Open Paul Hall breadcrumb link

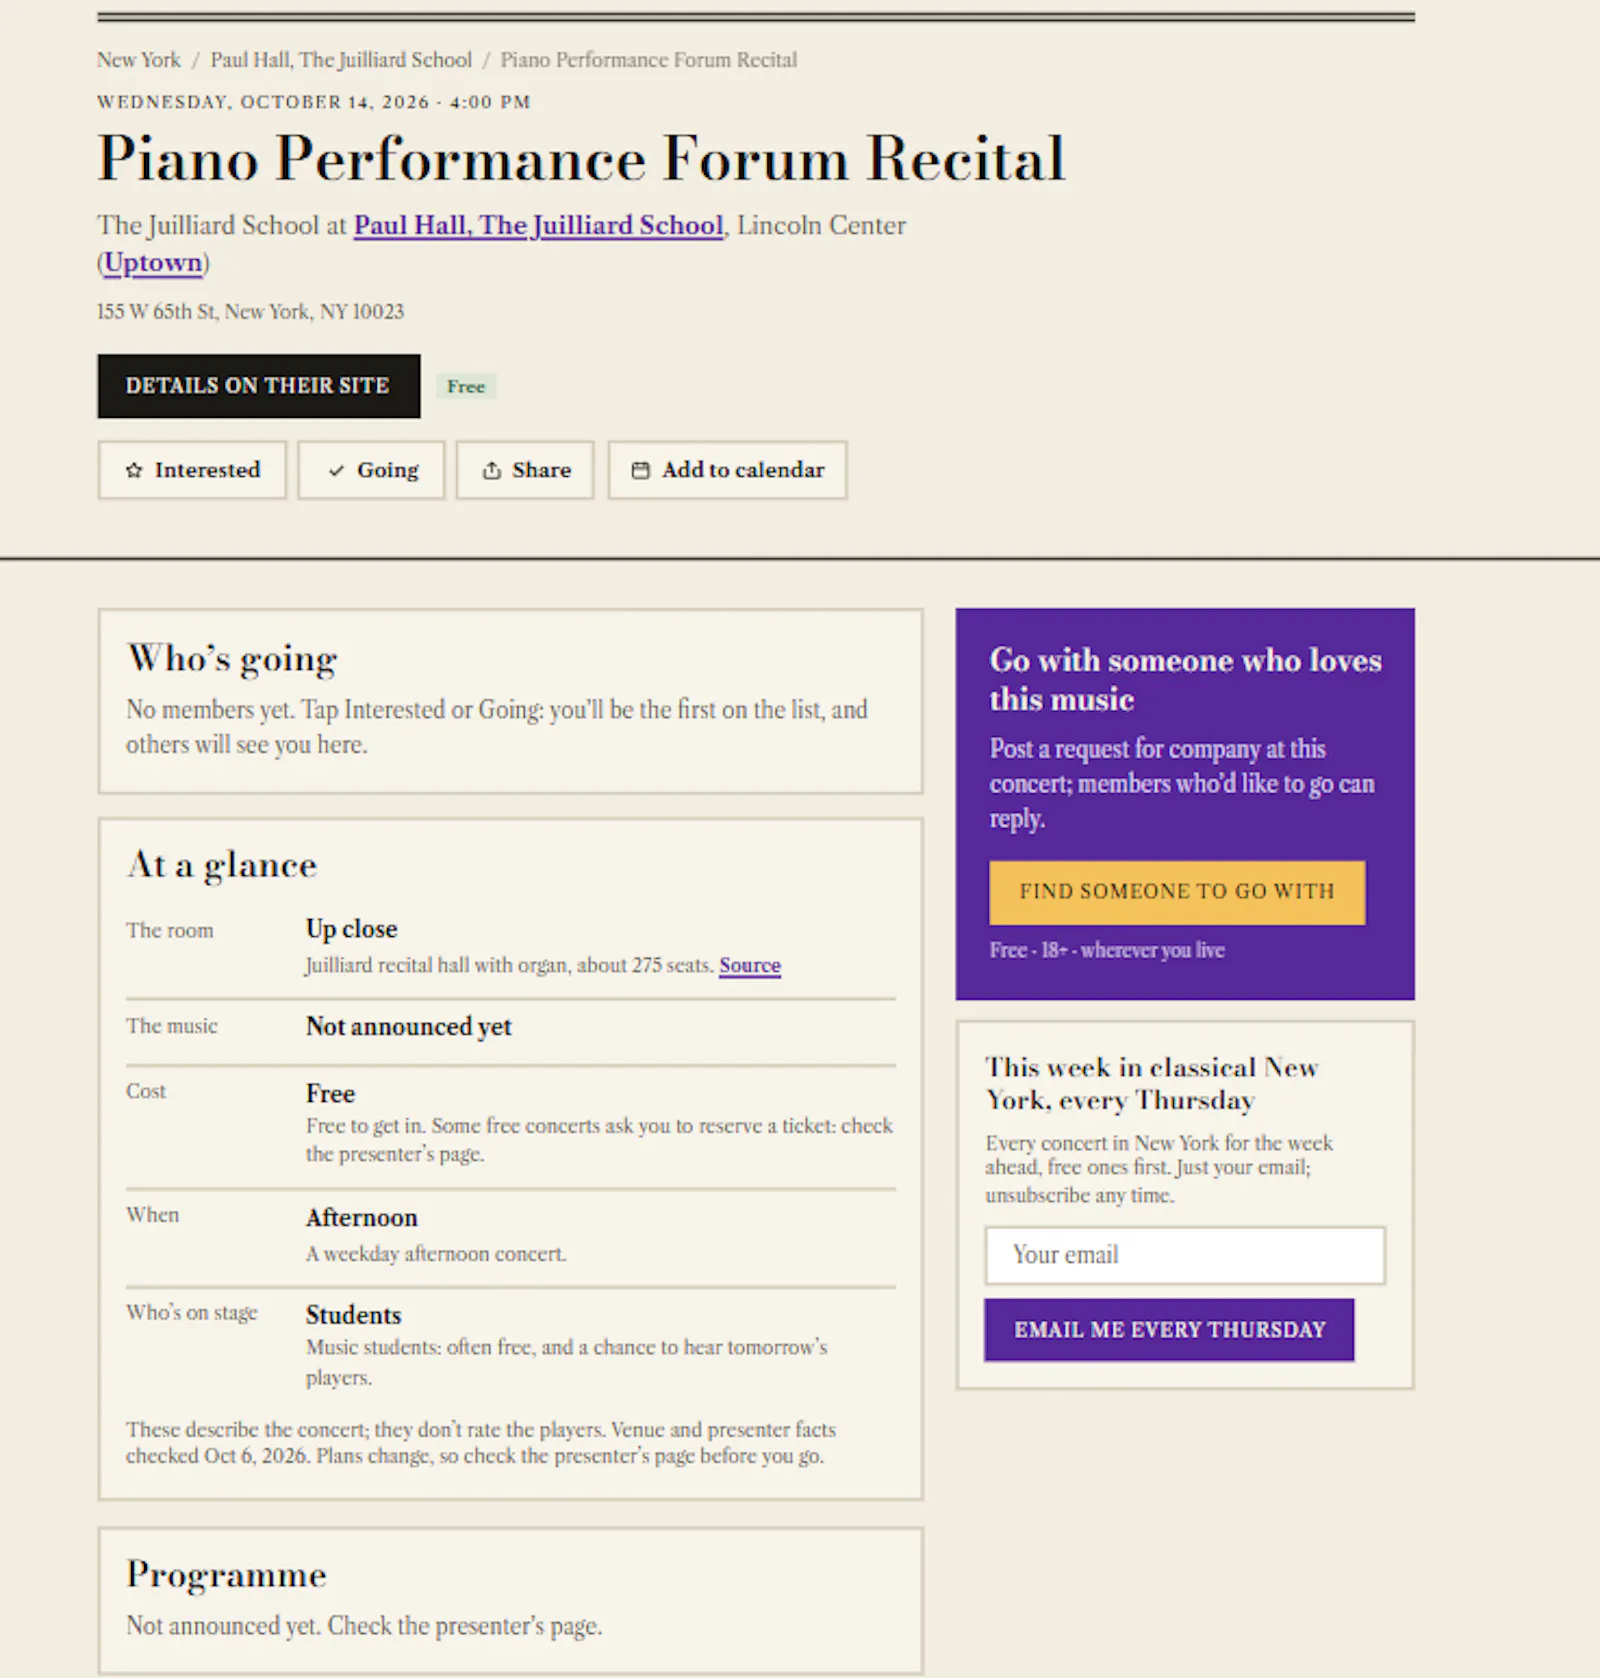[341, 60]
